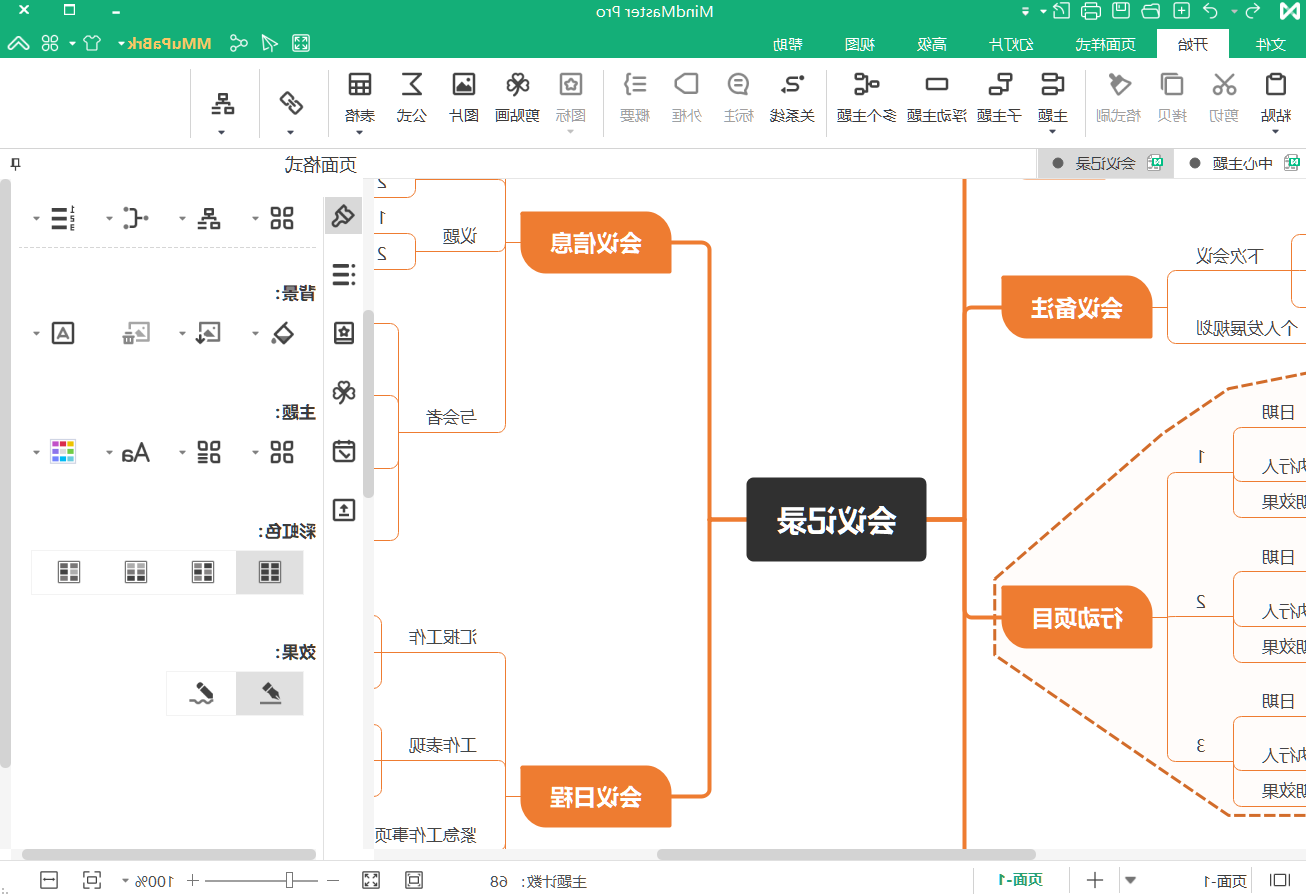Open the Task calendar icon in side panel strip
This screenshot has width=1306, height=894.
pyautogui.click(x=344, y=451)
